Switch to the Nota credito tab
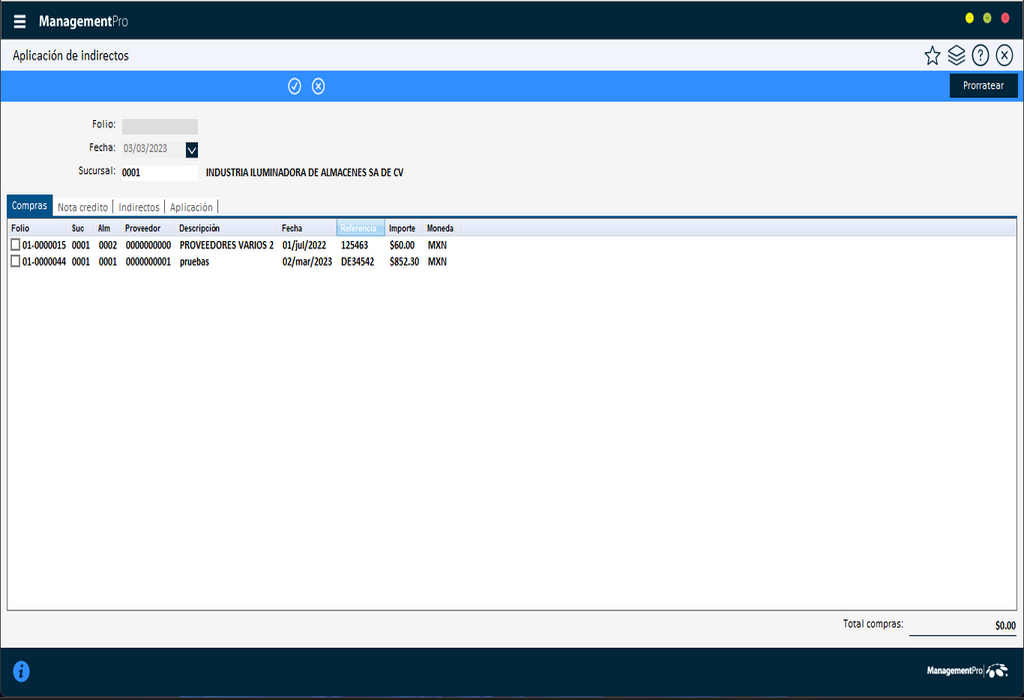Image resolution: width=1024 pixels, height=700 pixels. pos(83,207)
